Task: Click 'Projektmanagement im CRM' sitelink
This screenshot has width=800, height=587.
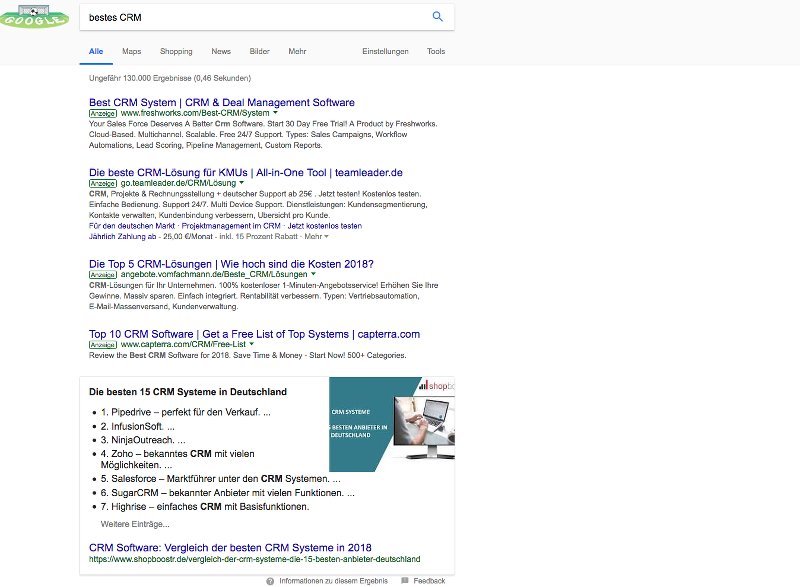Action: click(x=231, y=226)
